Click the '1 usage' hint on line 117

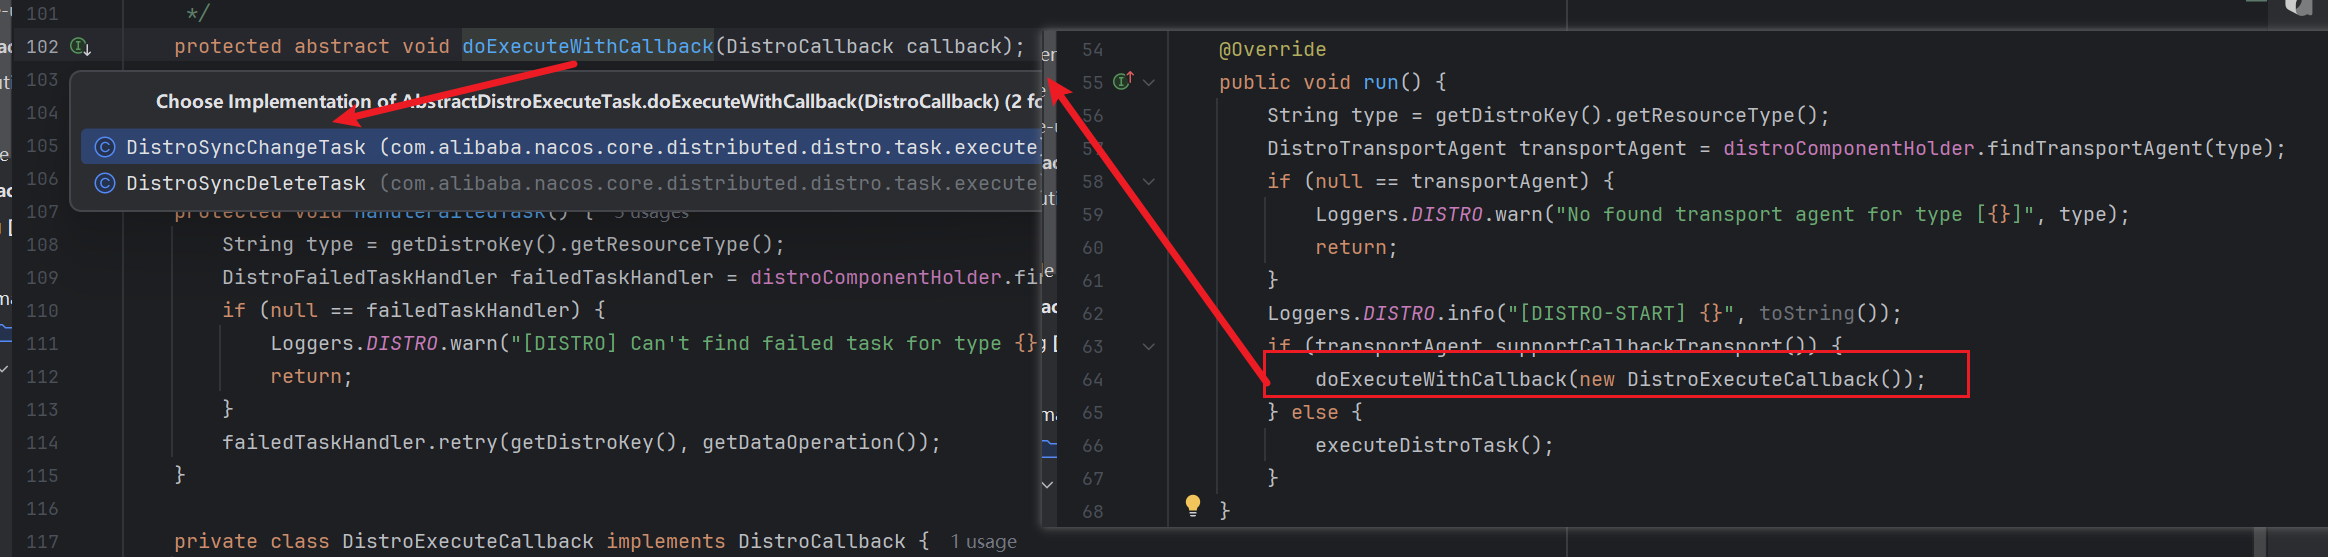pos(983,542)
